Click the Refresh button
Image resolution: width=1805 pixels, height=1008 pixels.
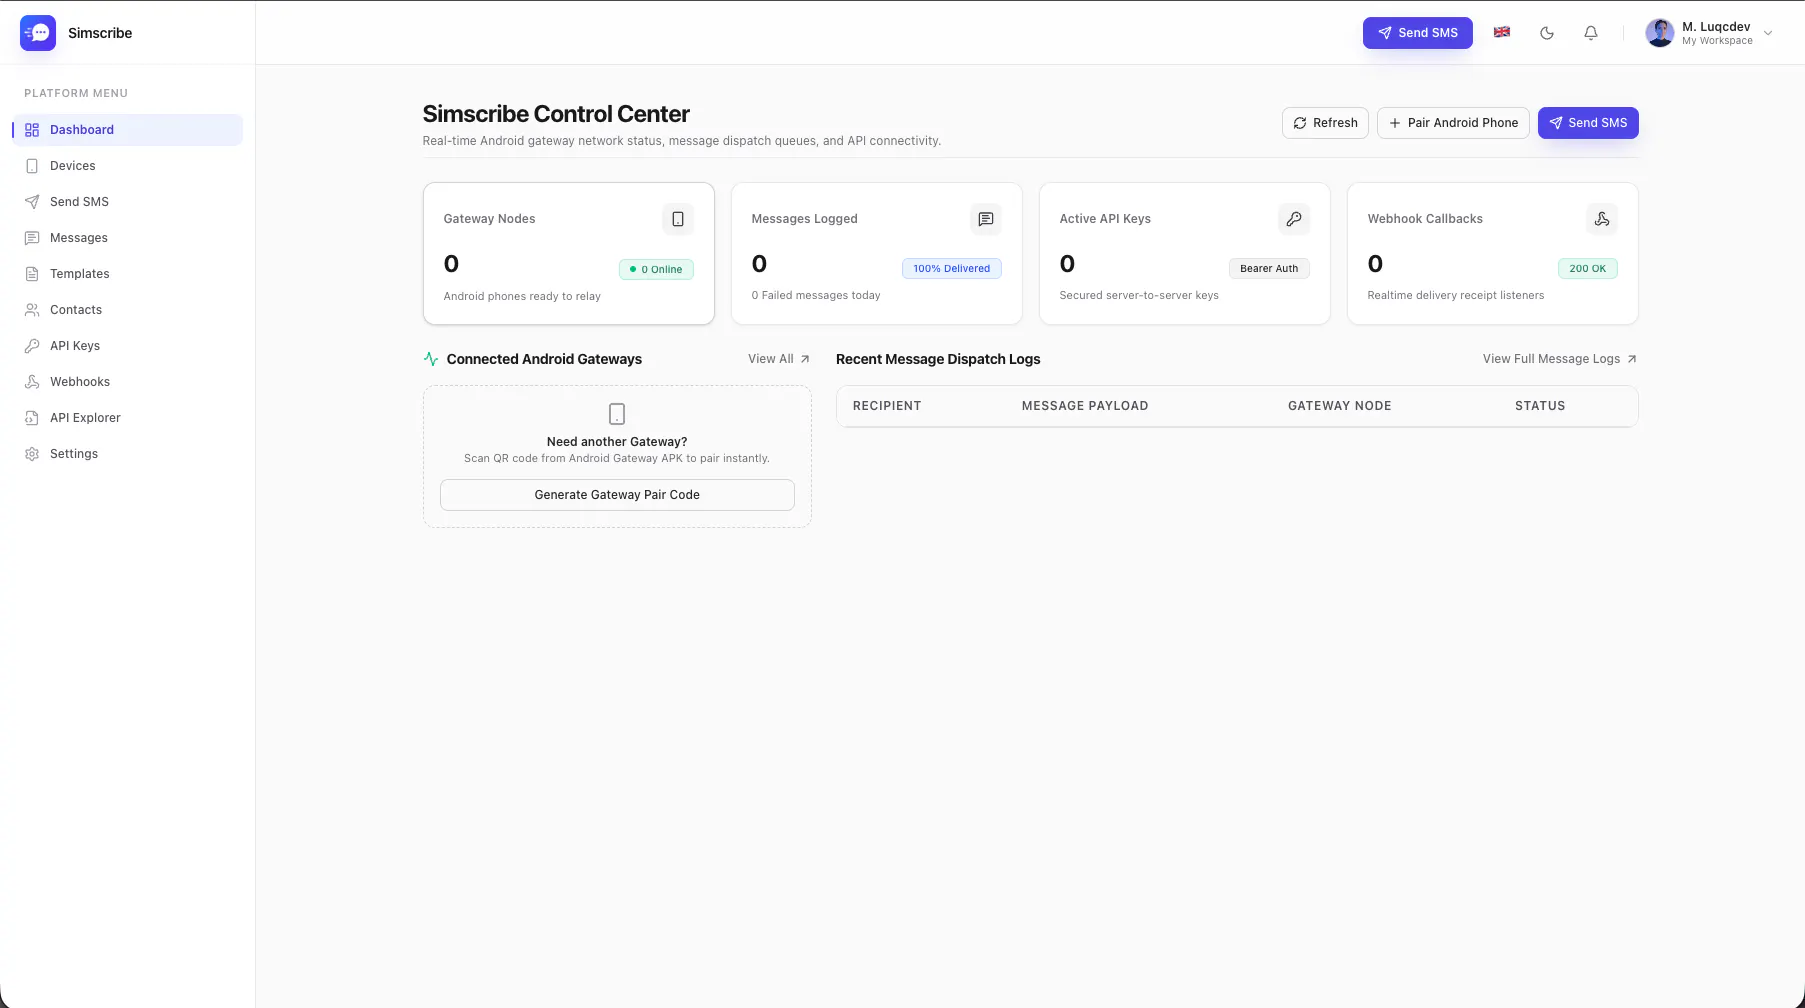[1325, 123]
